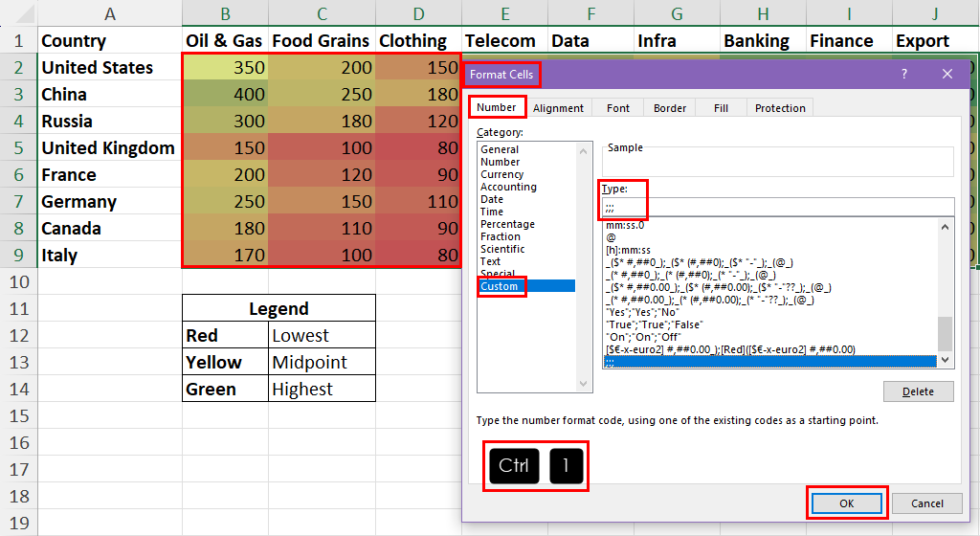Click the Type list scroll up arrow

945,227
